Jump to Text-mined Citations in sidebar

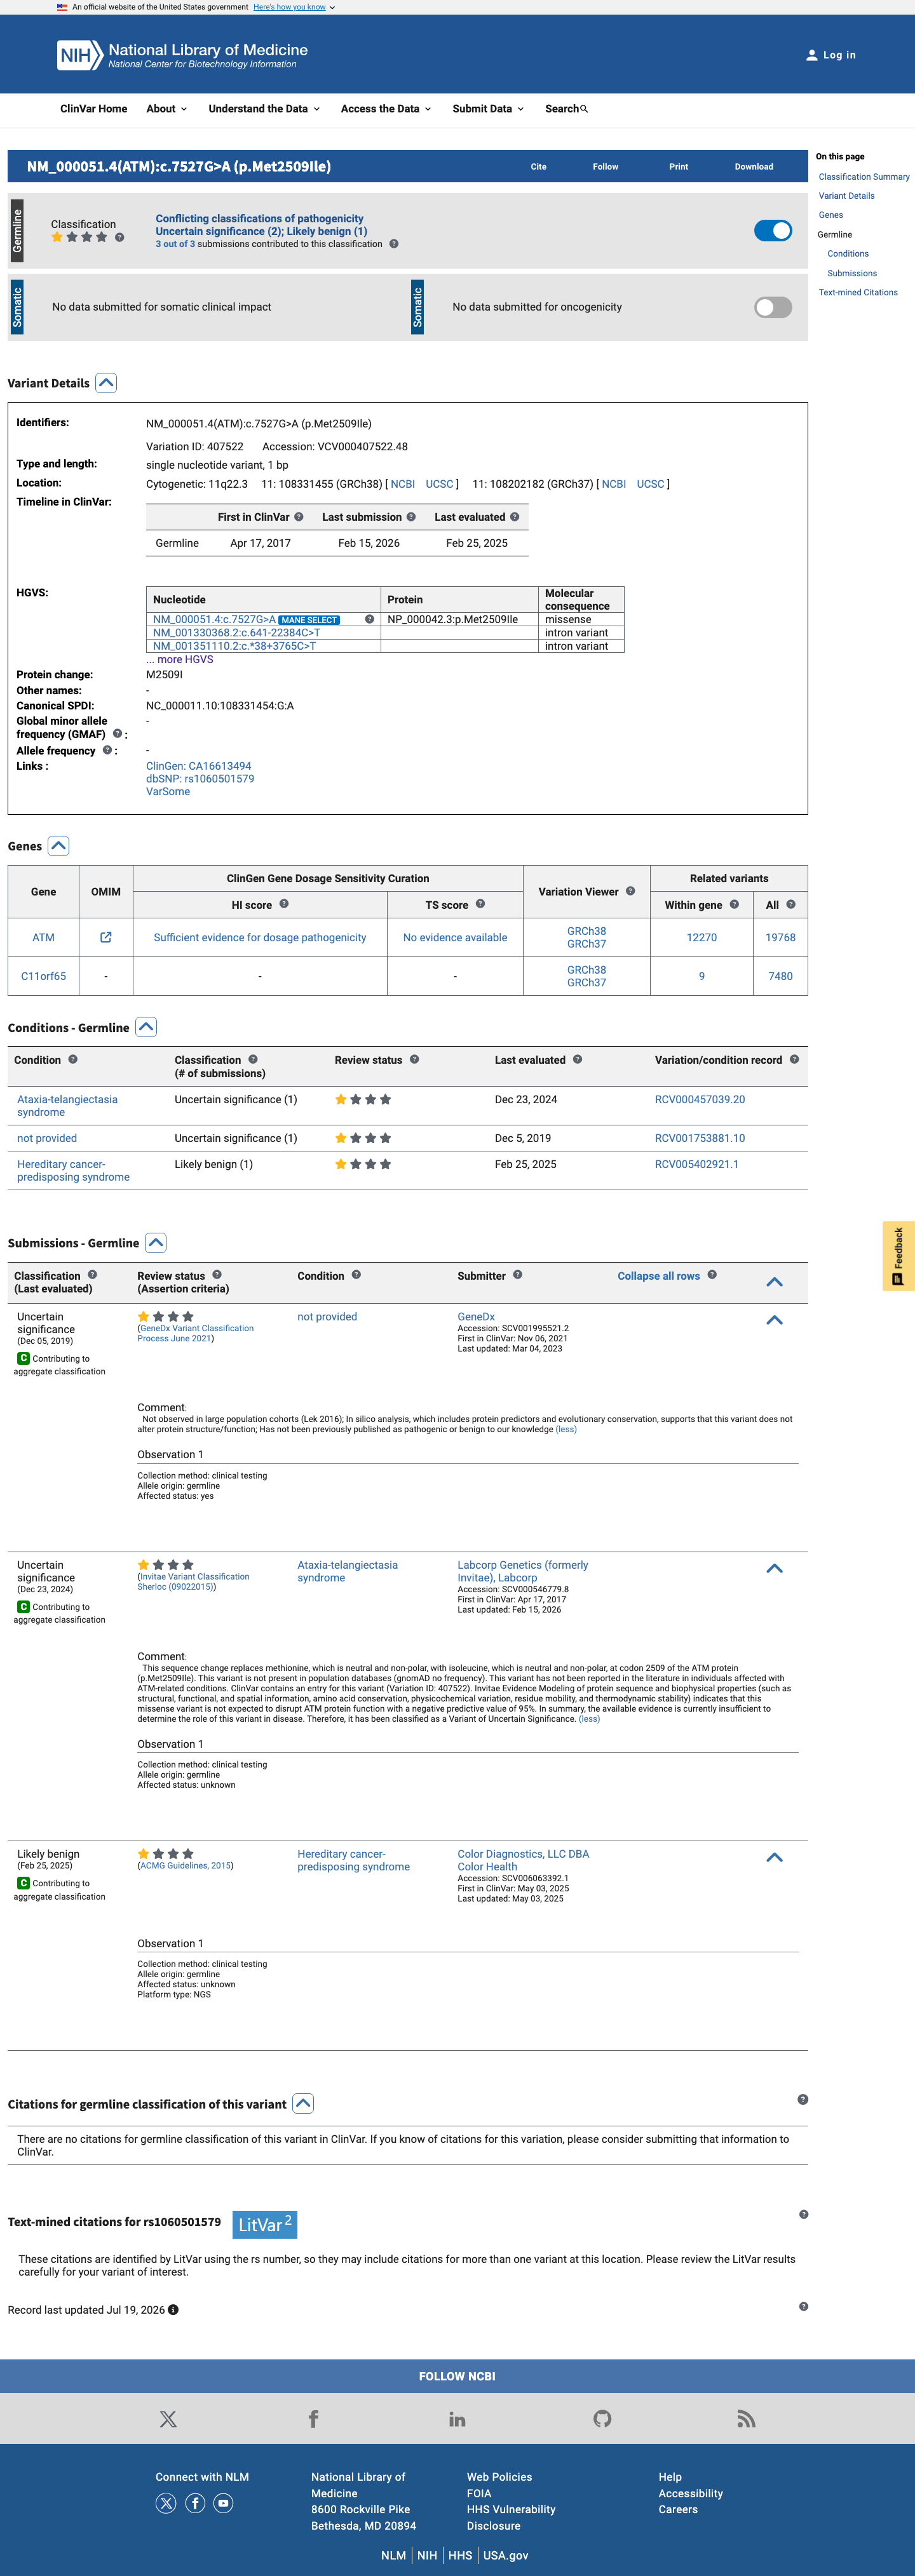[858, 293]
